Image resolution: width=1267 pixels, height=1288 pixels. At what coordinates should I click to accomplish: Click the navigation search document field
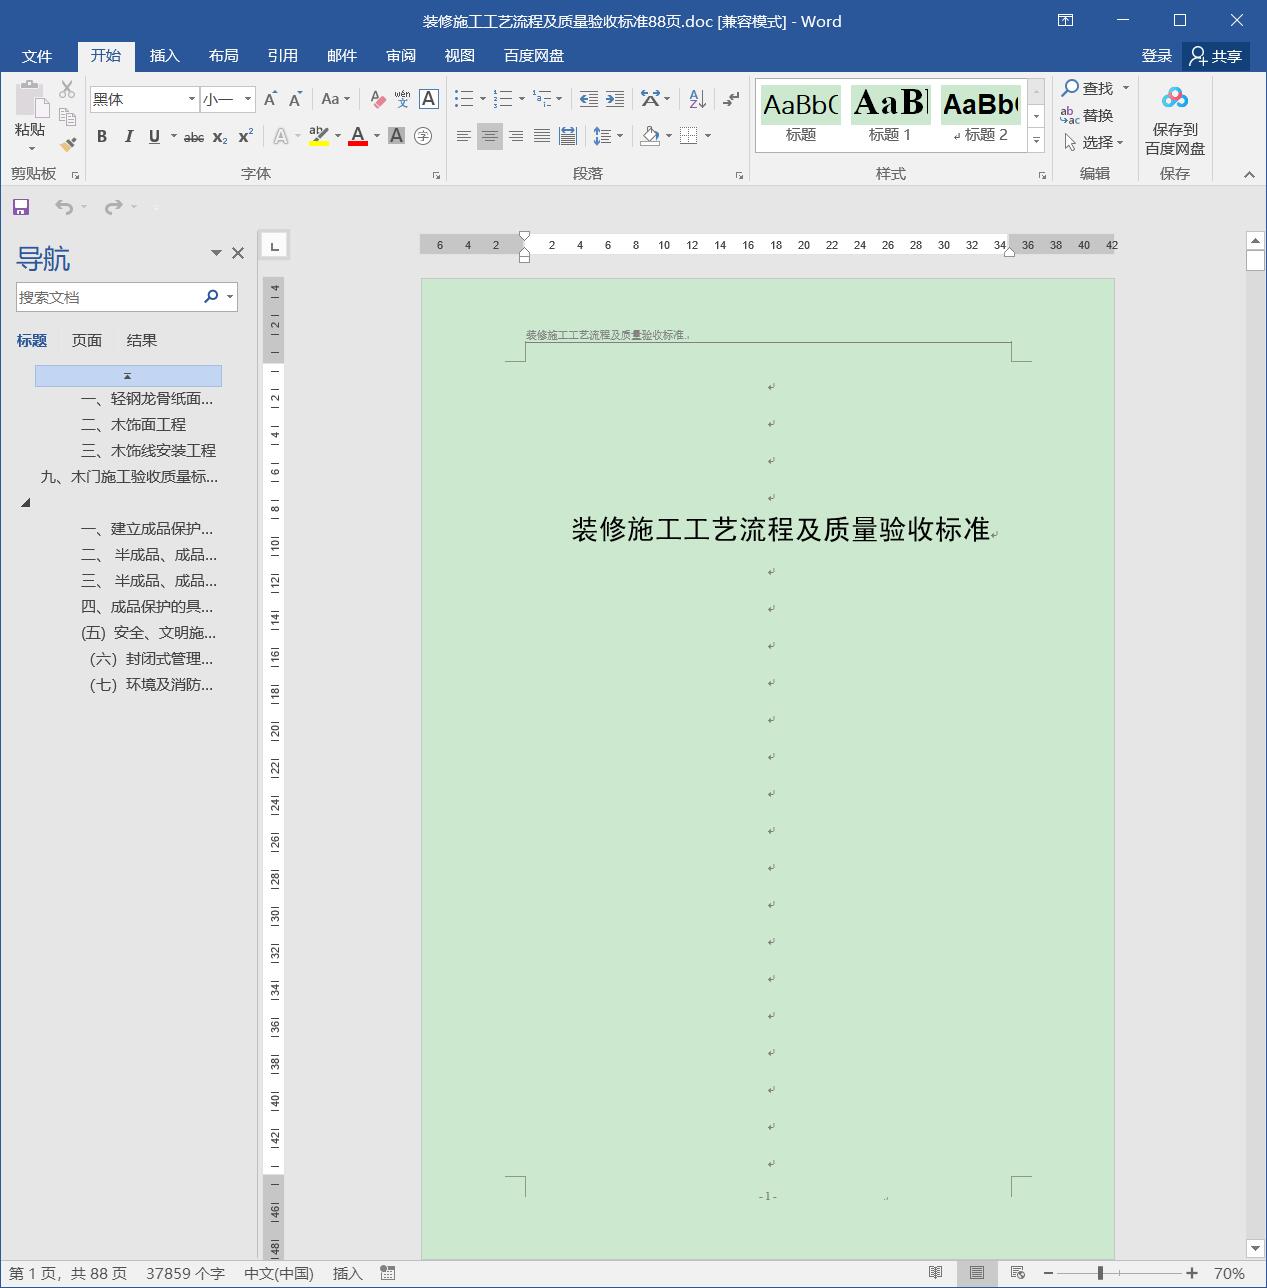click(107, 297)
